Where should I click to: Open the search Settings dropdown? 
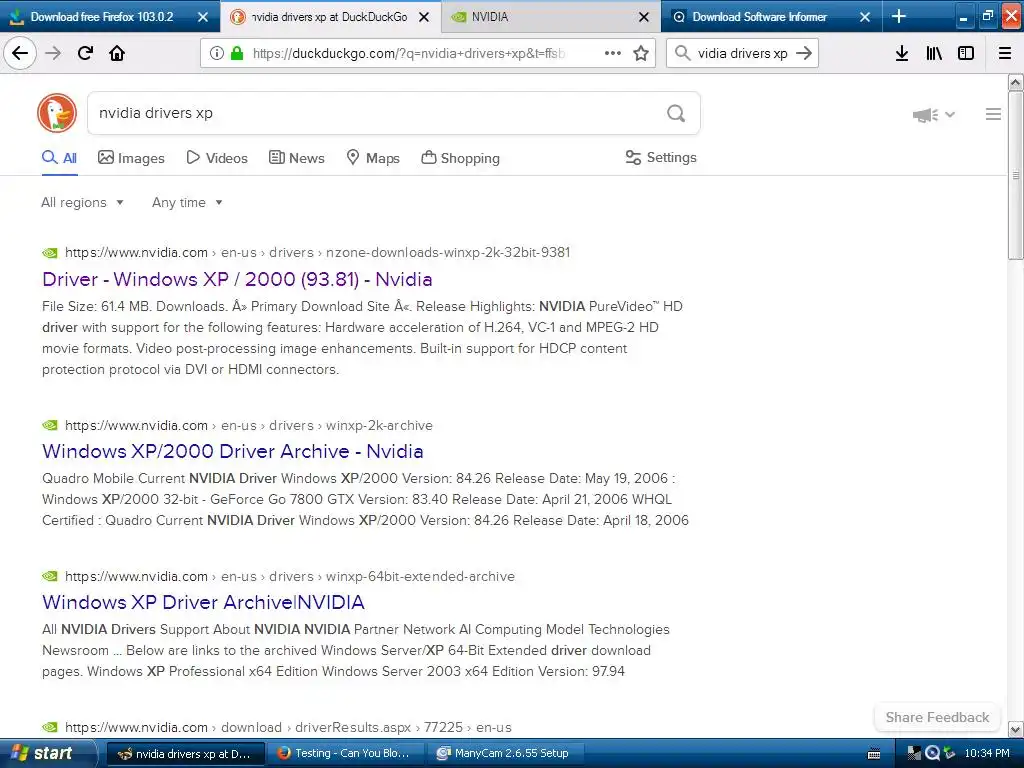[661, 157]
